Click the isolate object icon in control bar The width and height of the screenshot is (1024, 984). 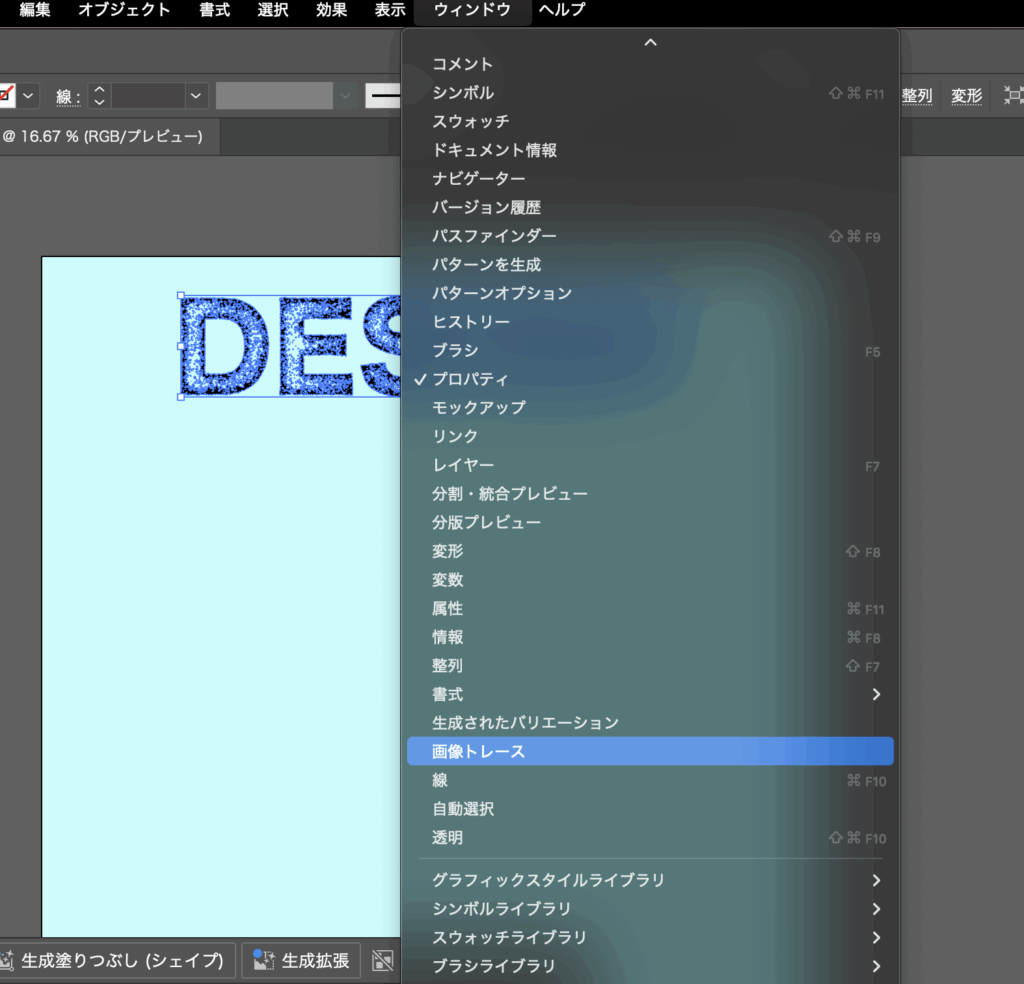click(x=1013, y=96)
